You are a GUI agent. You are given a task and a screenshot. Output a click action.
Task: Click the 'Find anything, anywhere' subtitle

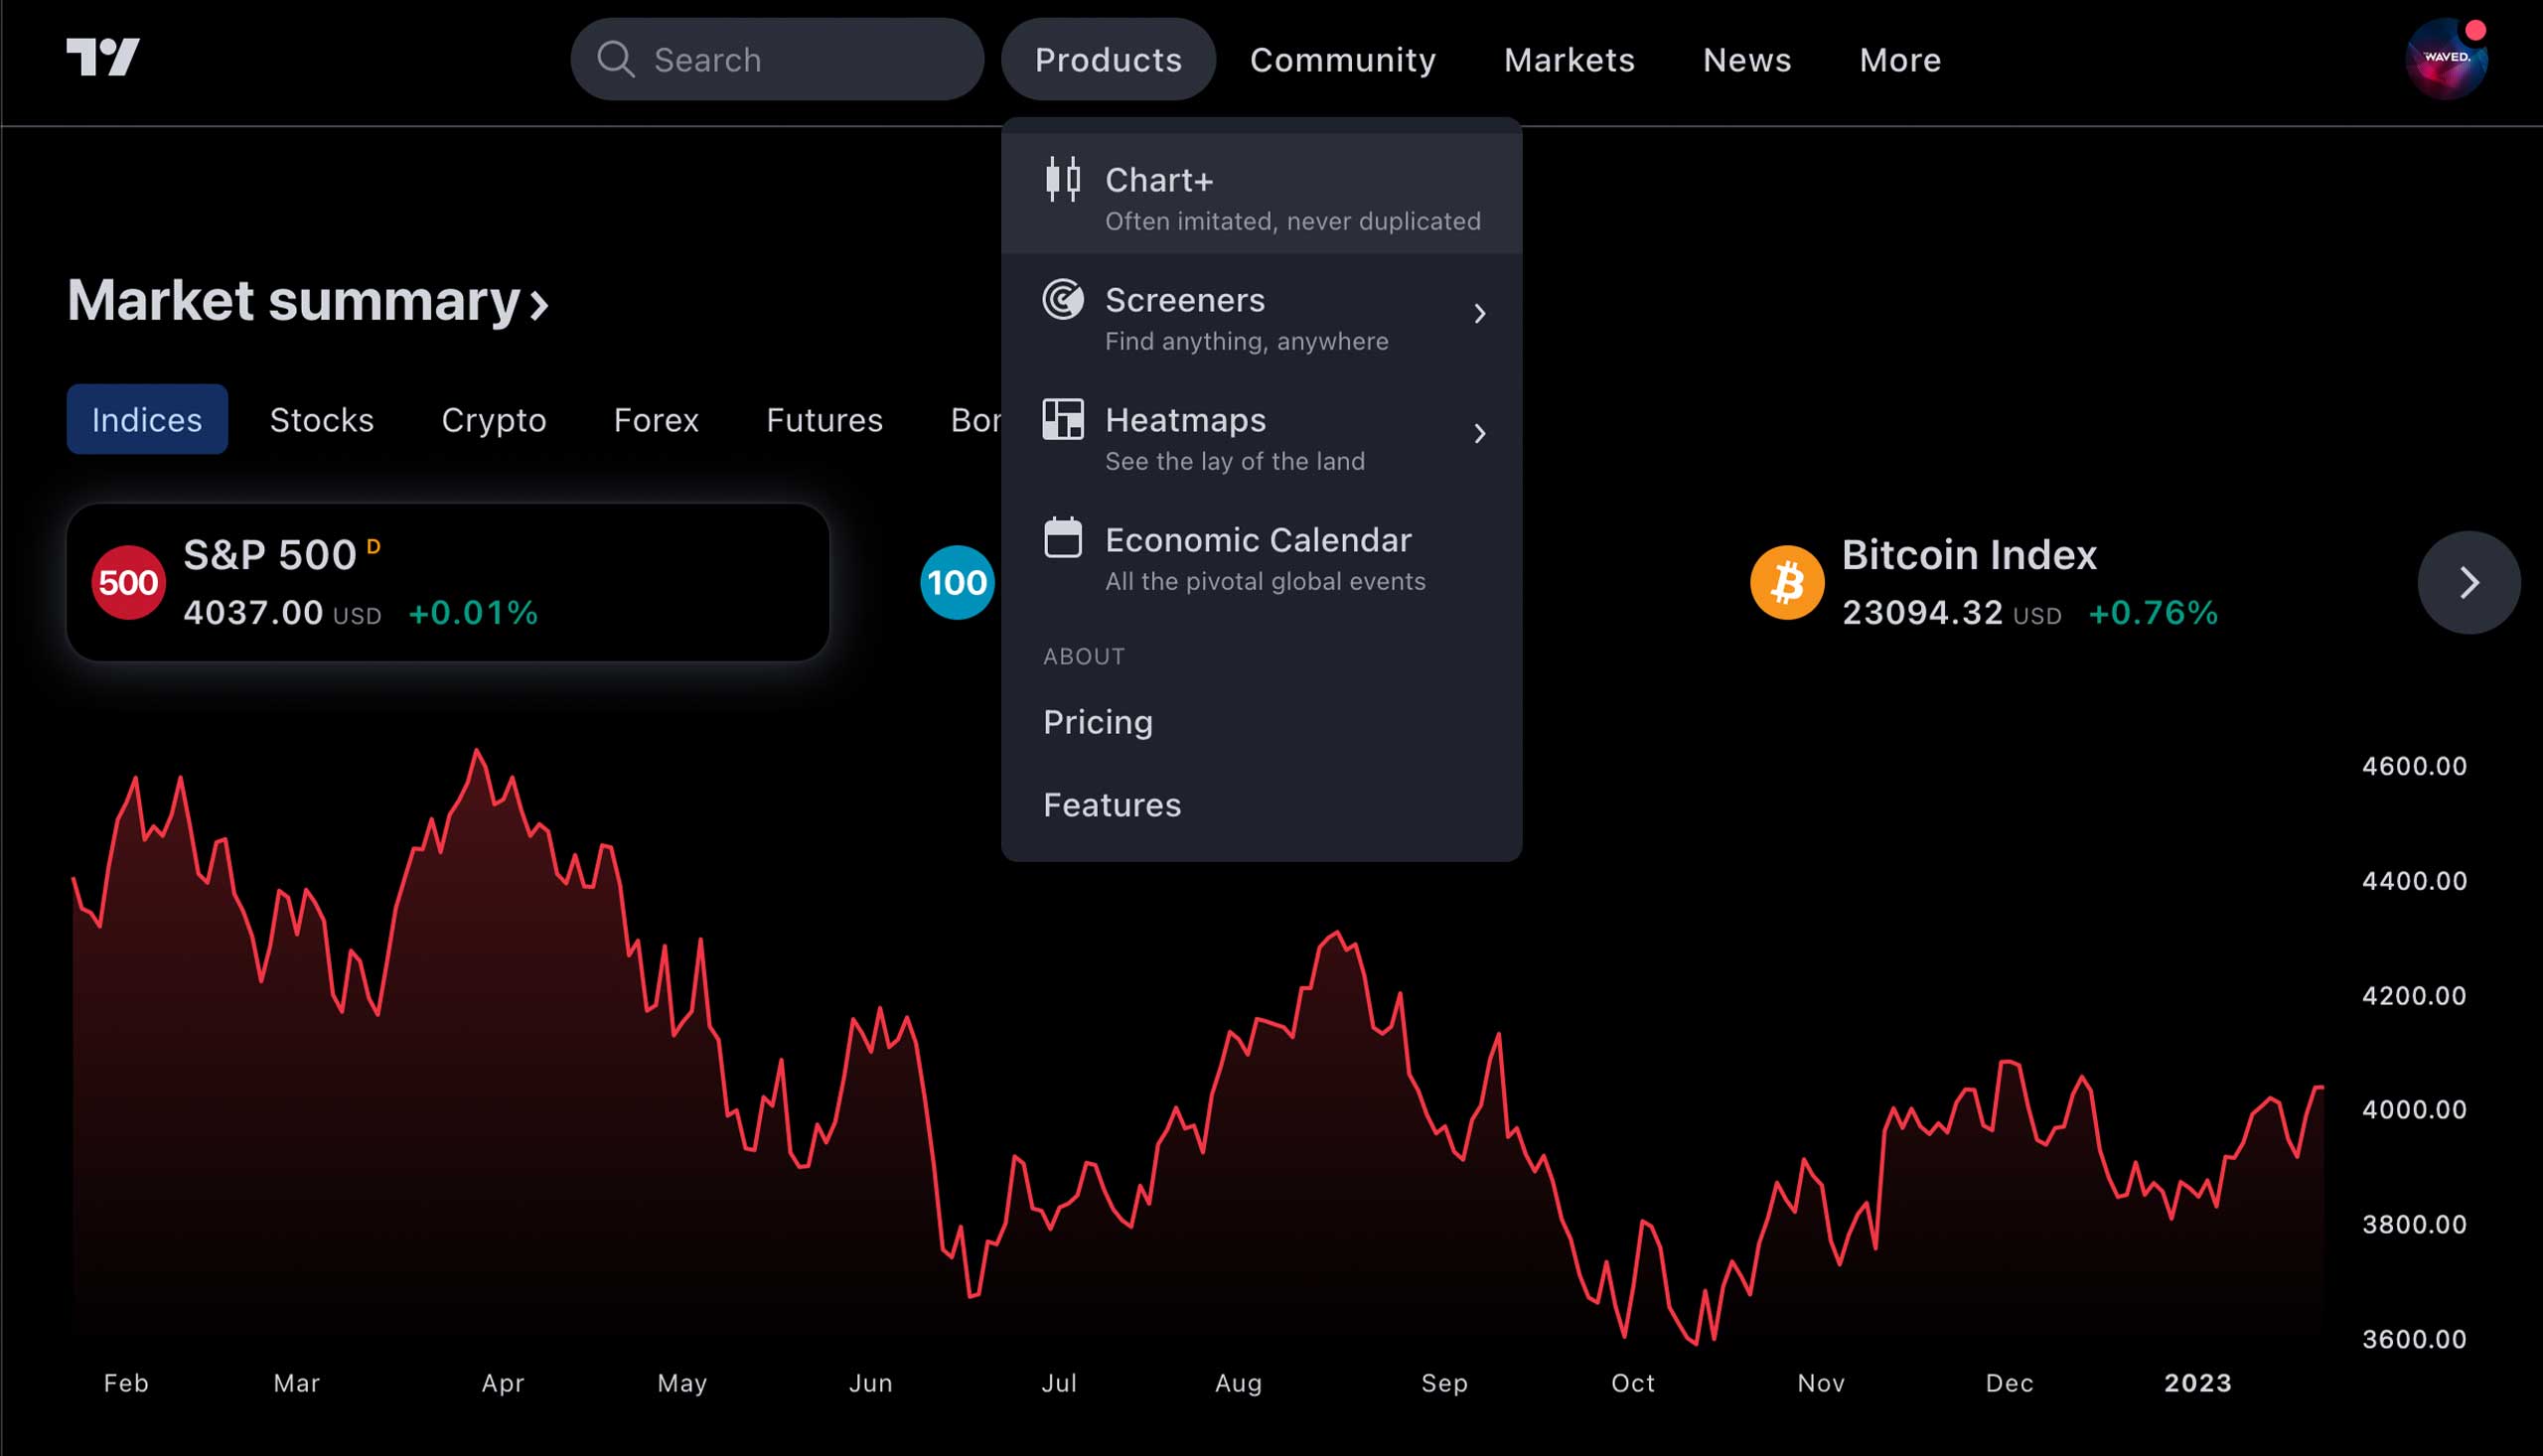click(1246, 341)
